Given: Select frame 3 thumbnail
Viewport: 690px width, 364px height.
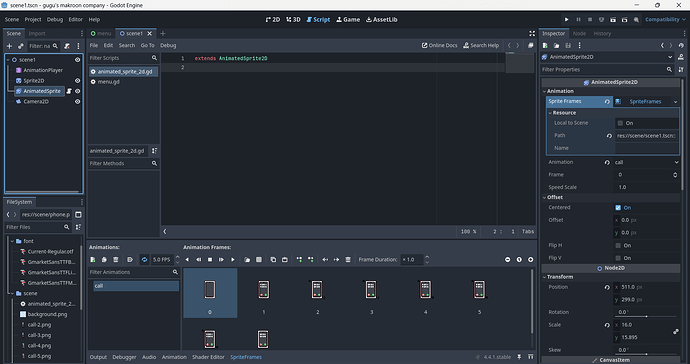Looking at the screenshot, I should [371, 293].
